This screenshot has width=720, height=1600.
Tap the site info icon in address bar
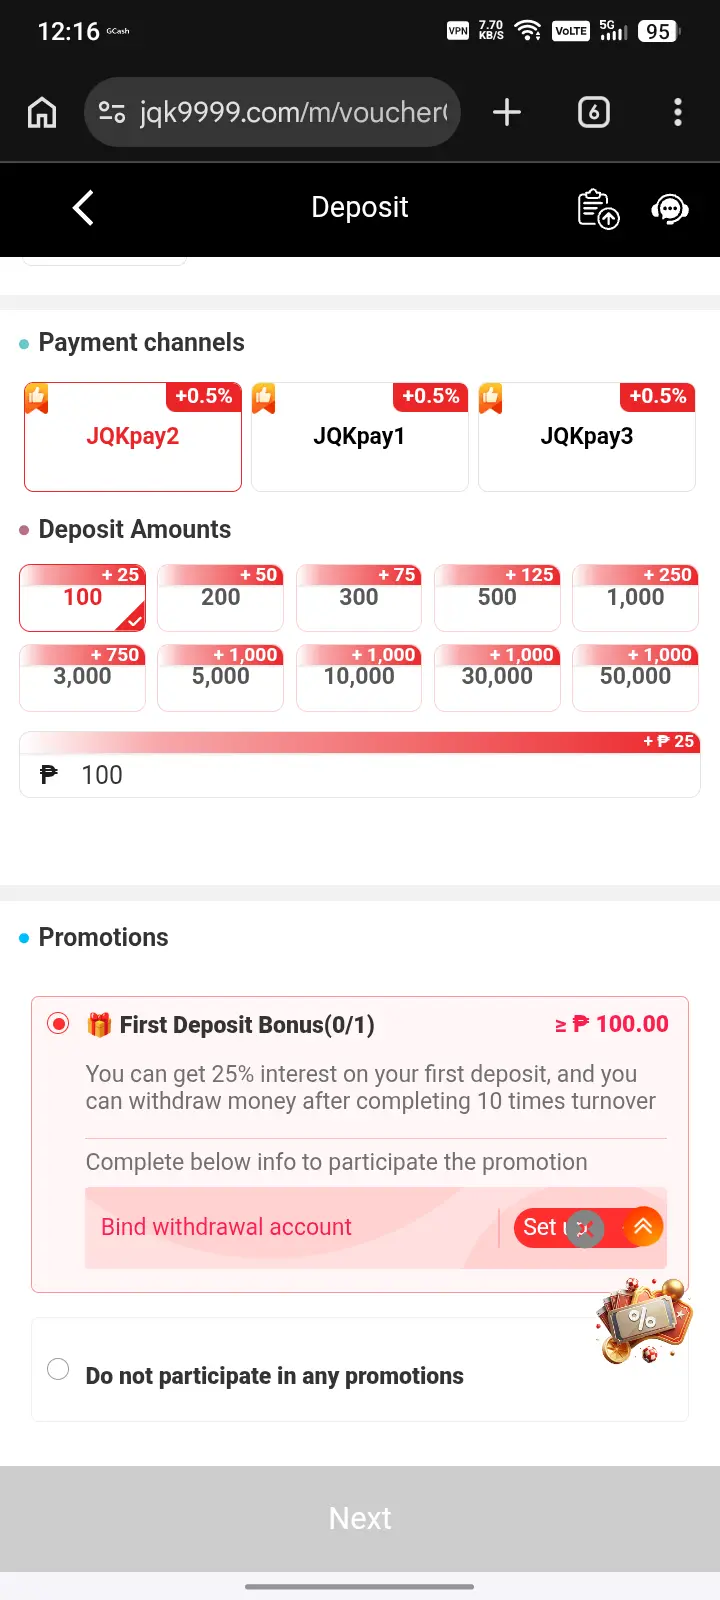click(x=112, y=112)
